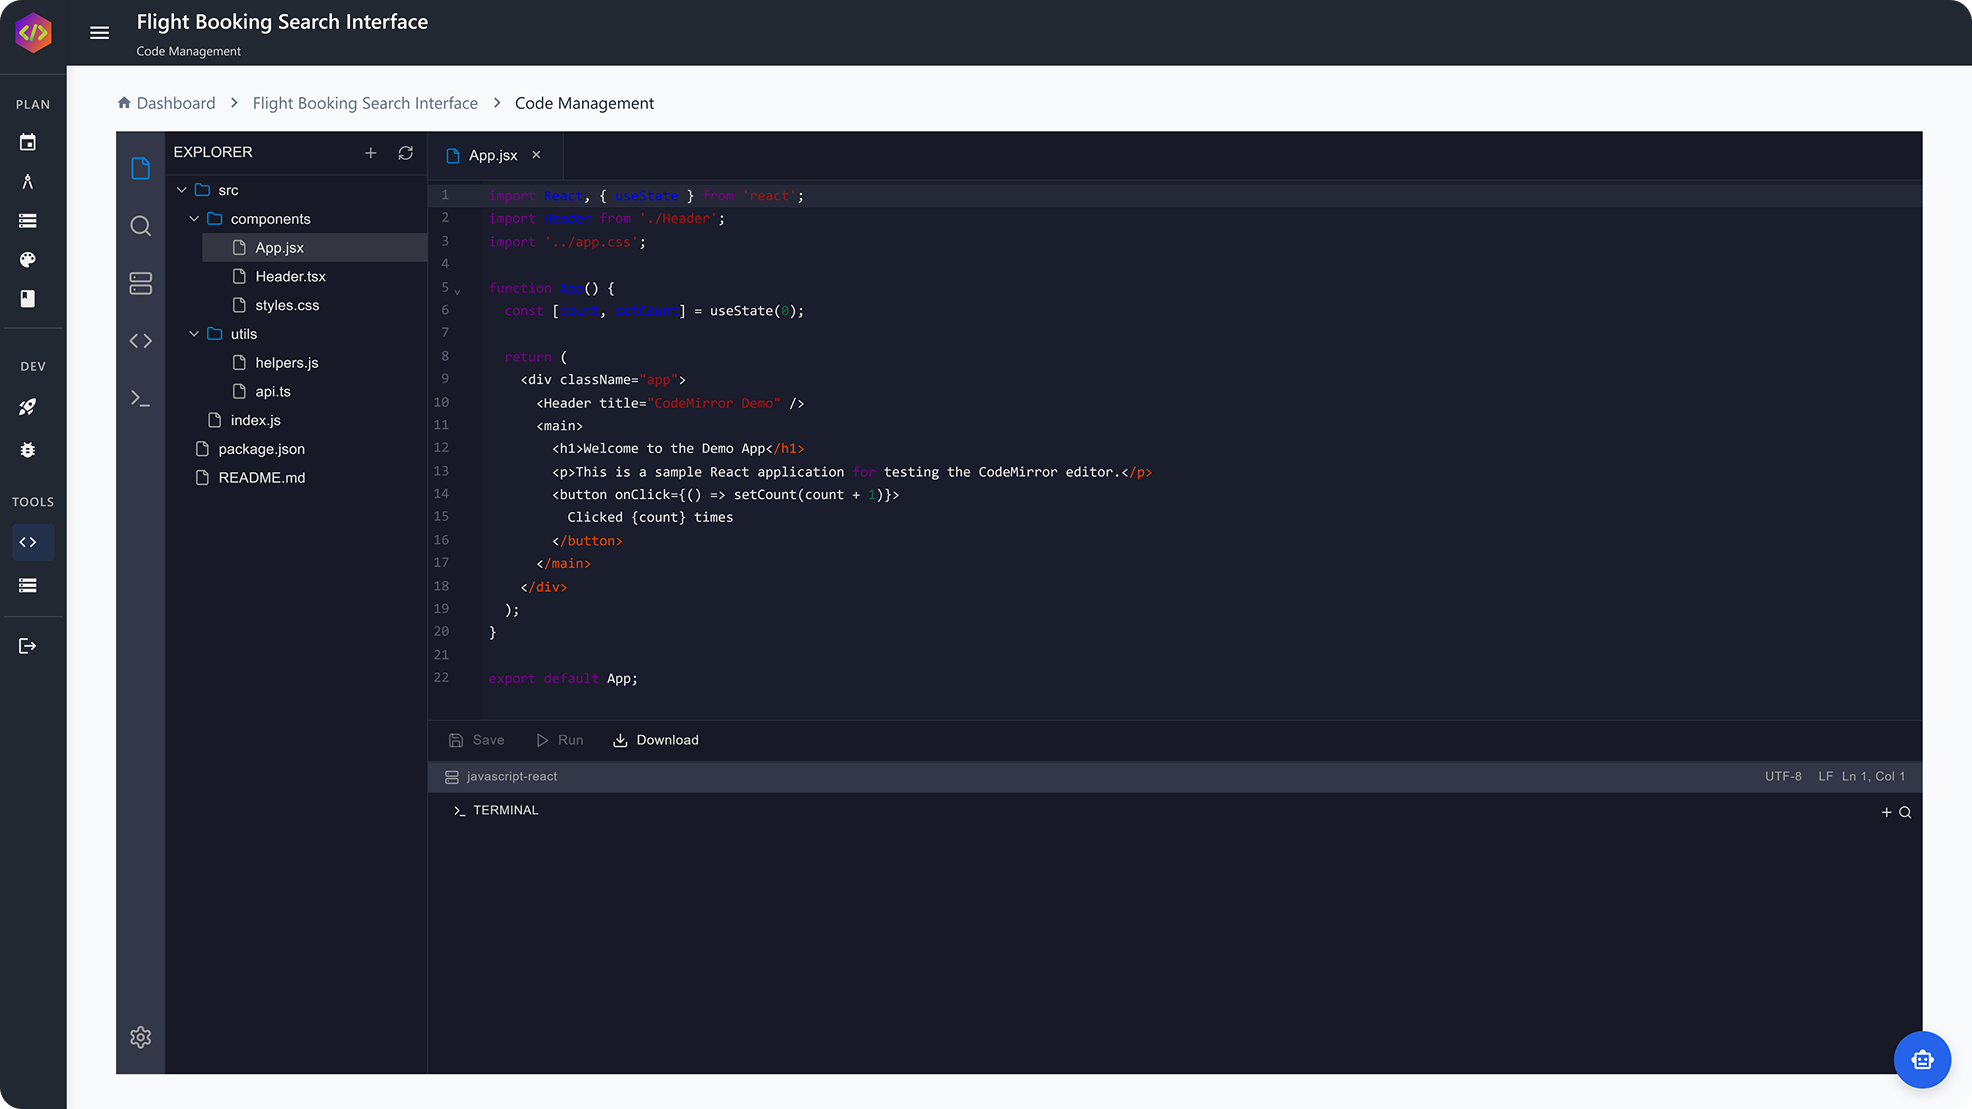1972x1109 pixels.
Task: Collapse the src folder
Action: 182,190
